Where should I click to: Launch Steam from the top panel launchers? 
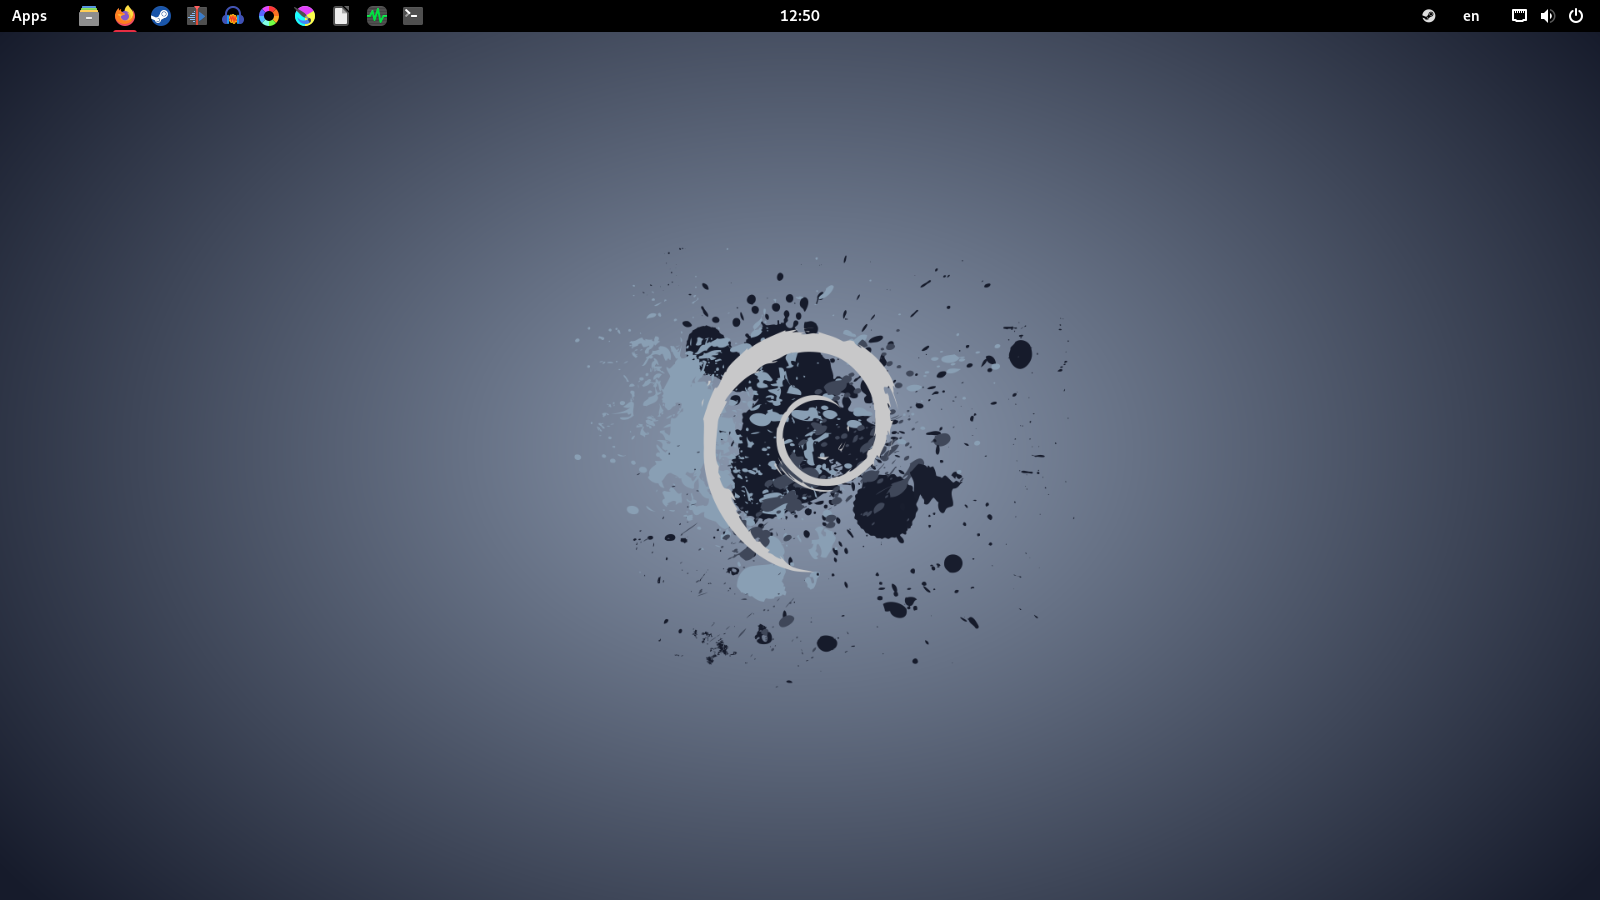tap(161, 16)
